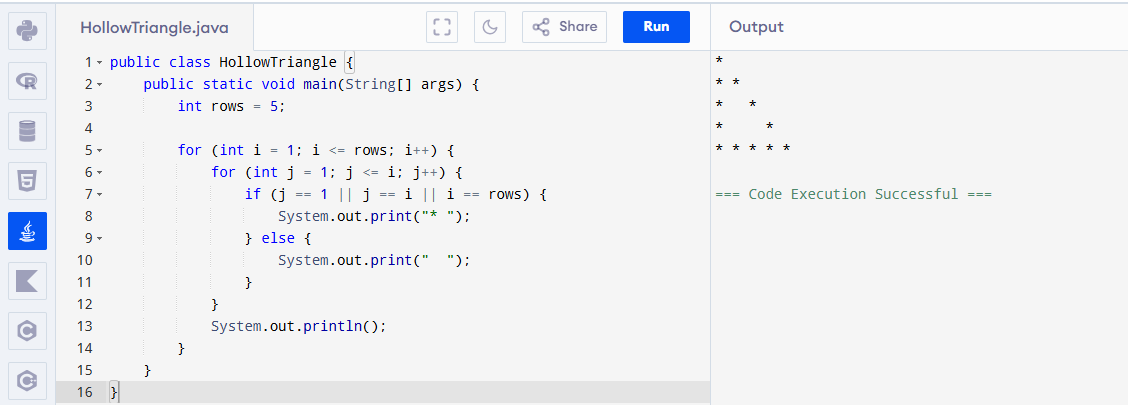The image size is (1128, 405).
Task: Collapse the outer for loop at line 5
Action: (x=100, y=151)
